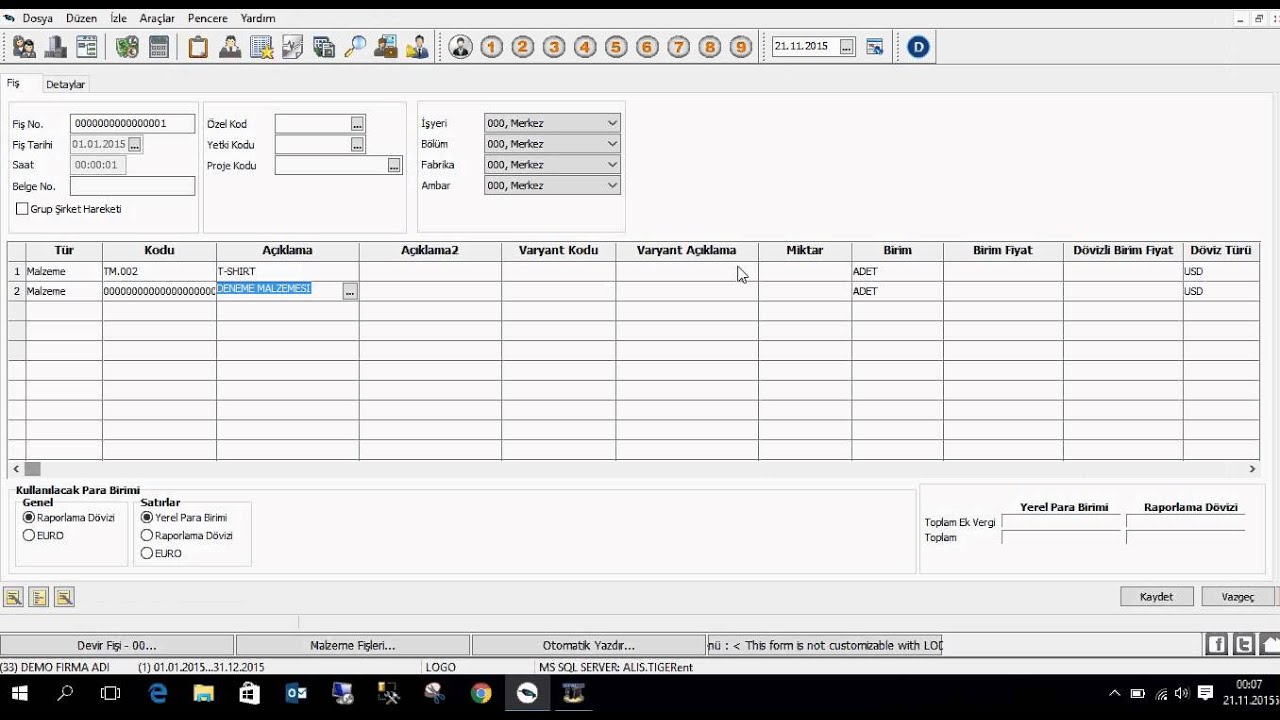Click the round user avatar toolbar icon
This screenshot has width=1280, height=720.
click(x=460, y=47)
